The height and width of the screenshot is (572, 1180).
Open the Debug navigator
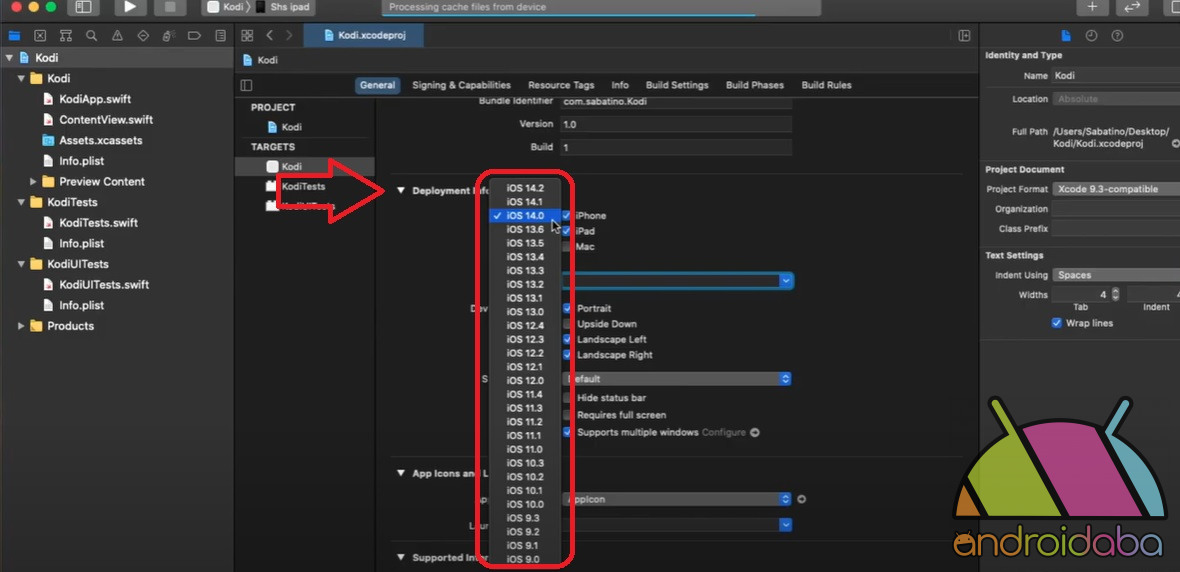point(169,35)
